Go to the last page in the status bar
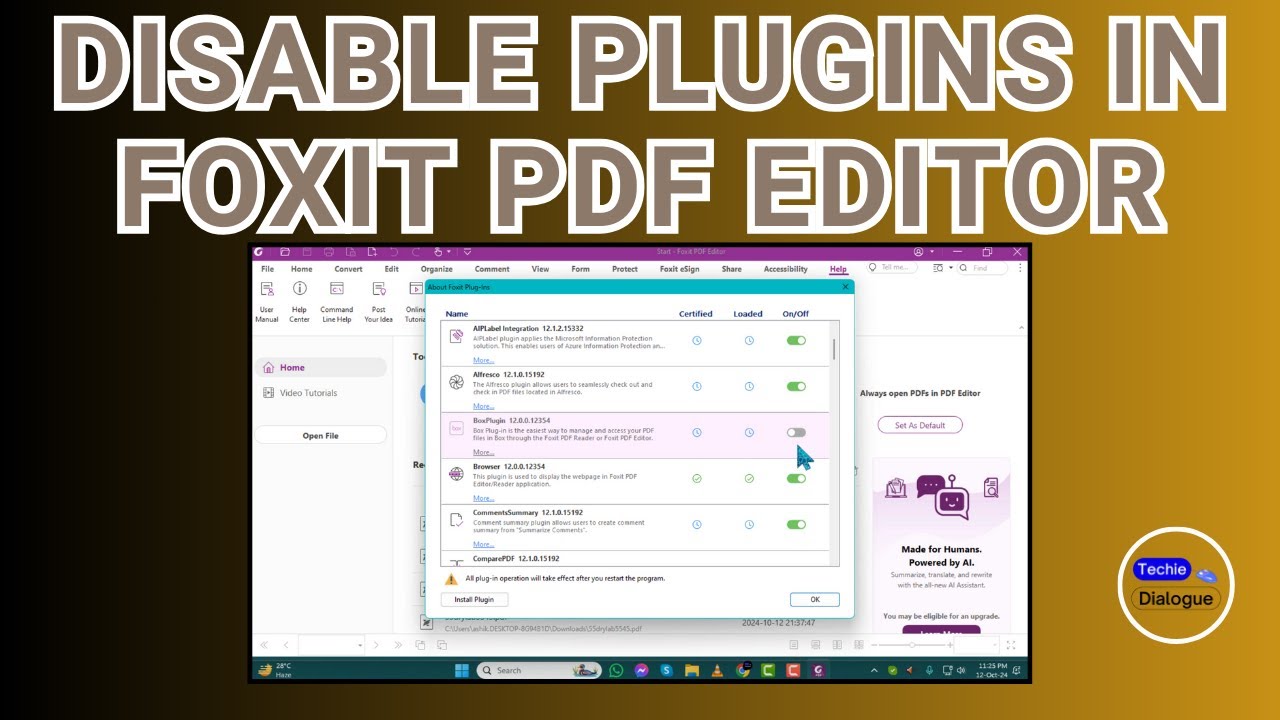 399,645
